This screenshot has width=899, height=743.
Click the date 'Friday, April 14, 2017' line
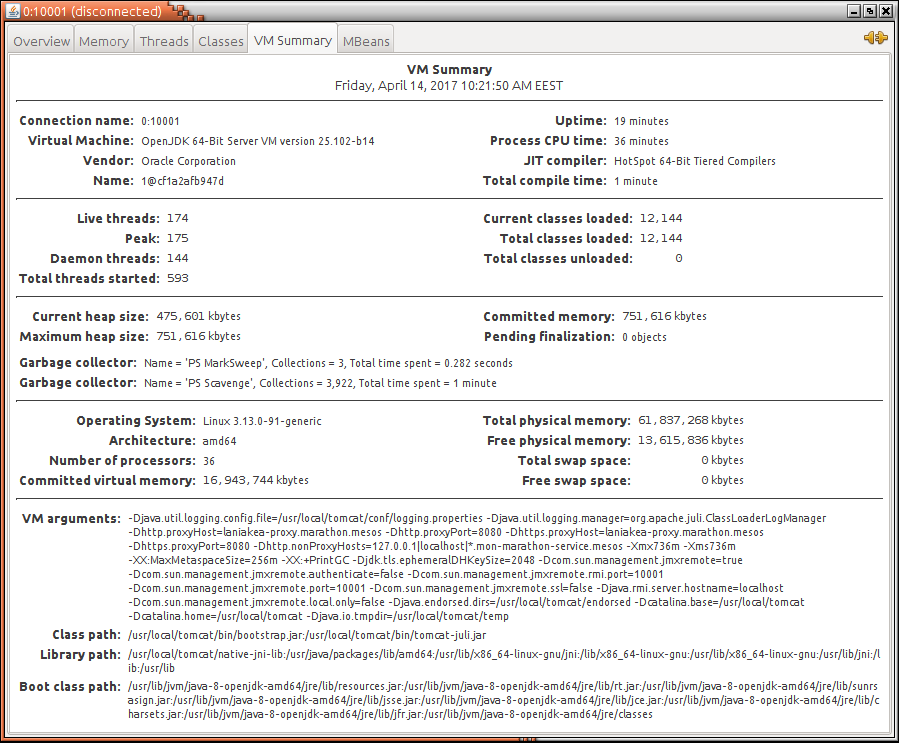449,85
